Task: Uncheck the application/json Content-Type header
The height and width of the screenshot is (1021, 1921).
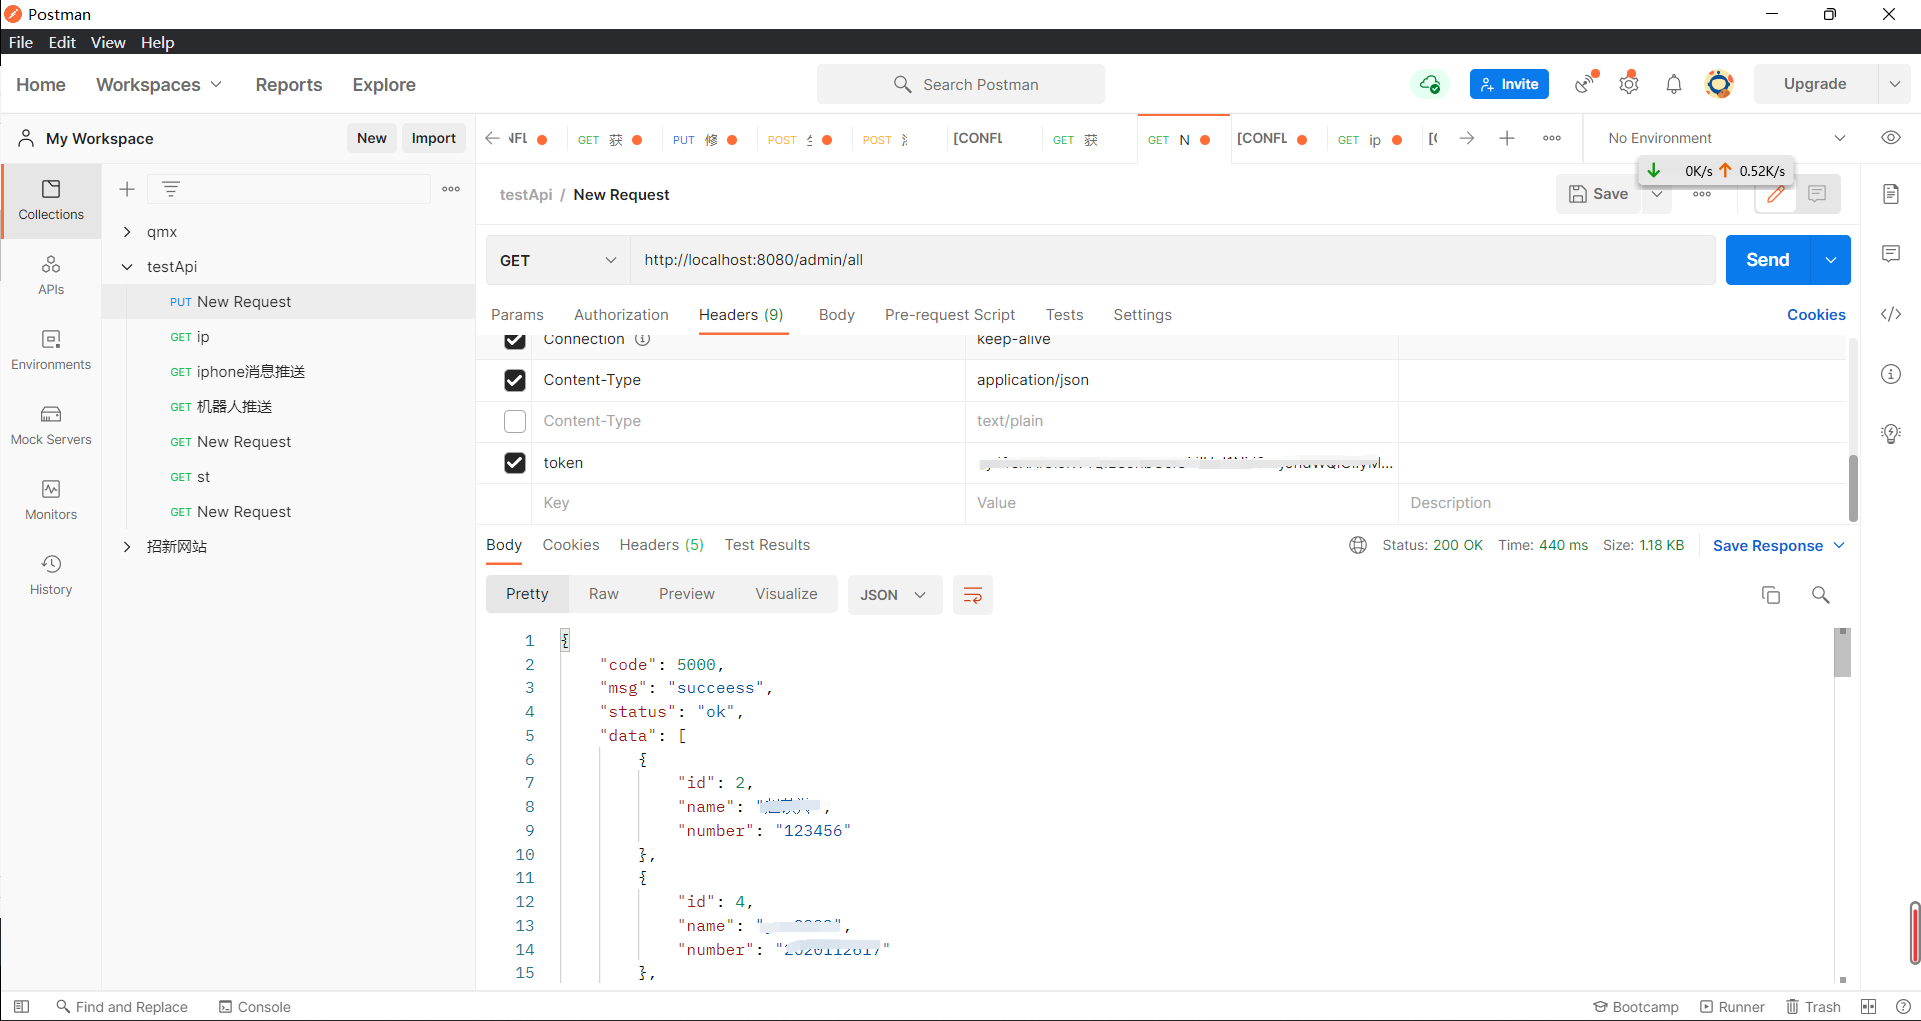Action: (515, 380)
